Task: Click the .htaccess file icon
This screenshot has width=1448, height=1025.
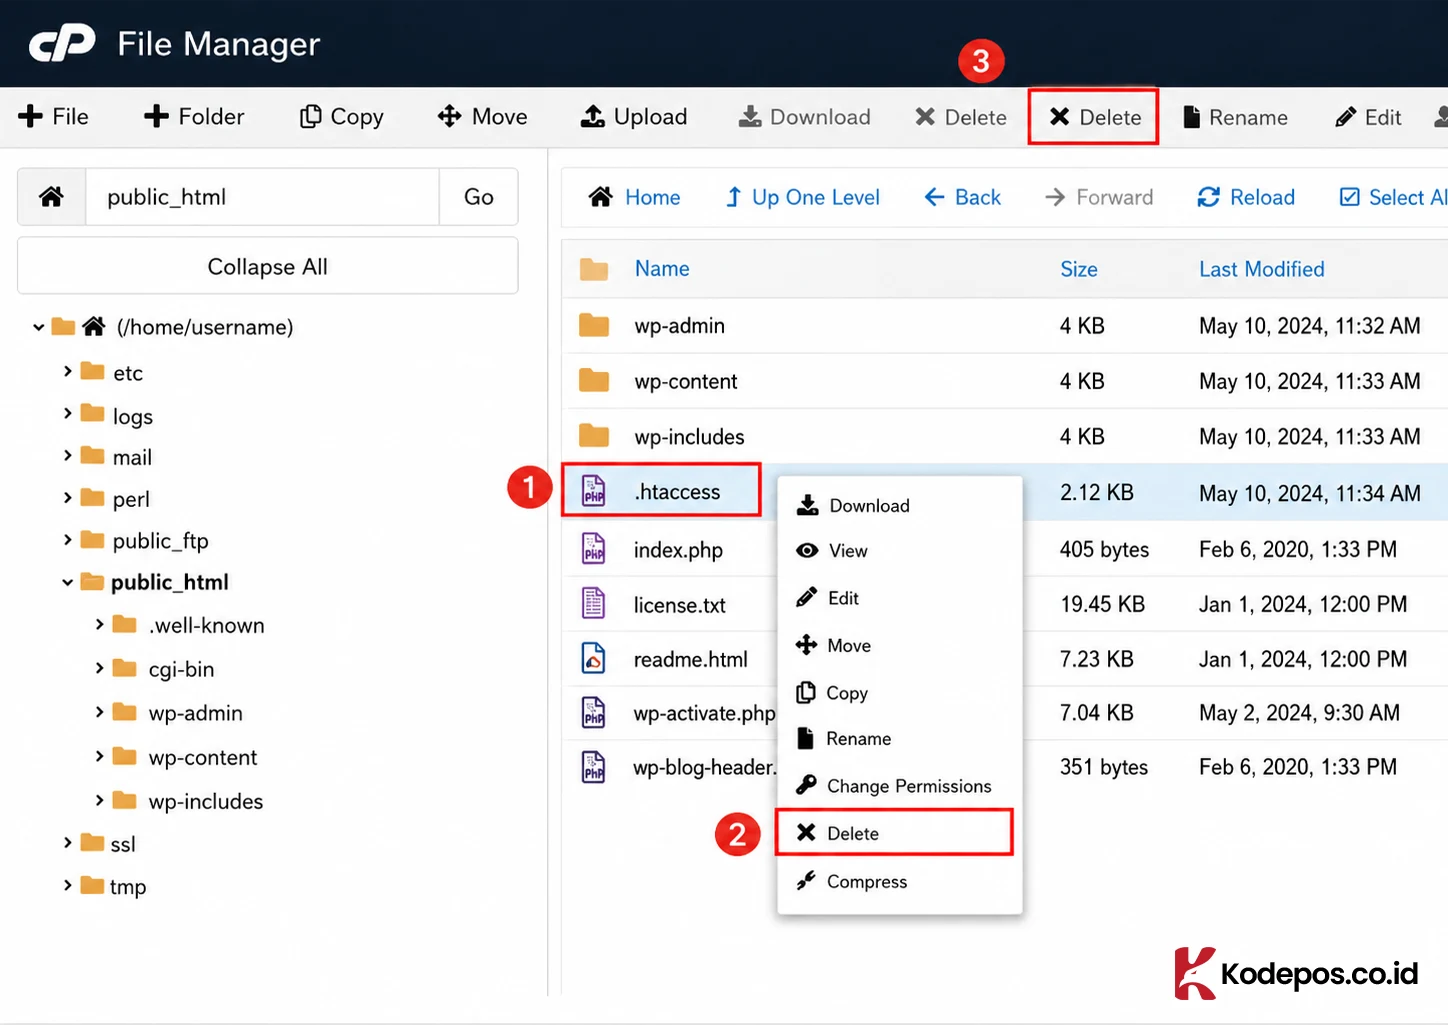Action: pos(594,491)
